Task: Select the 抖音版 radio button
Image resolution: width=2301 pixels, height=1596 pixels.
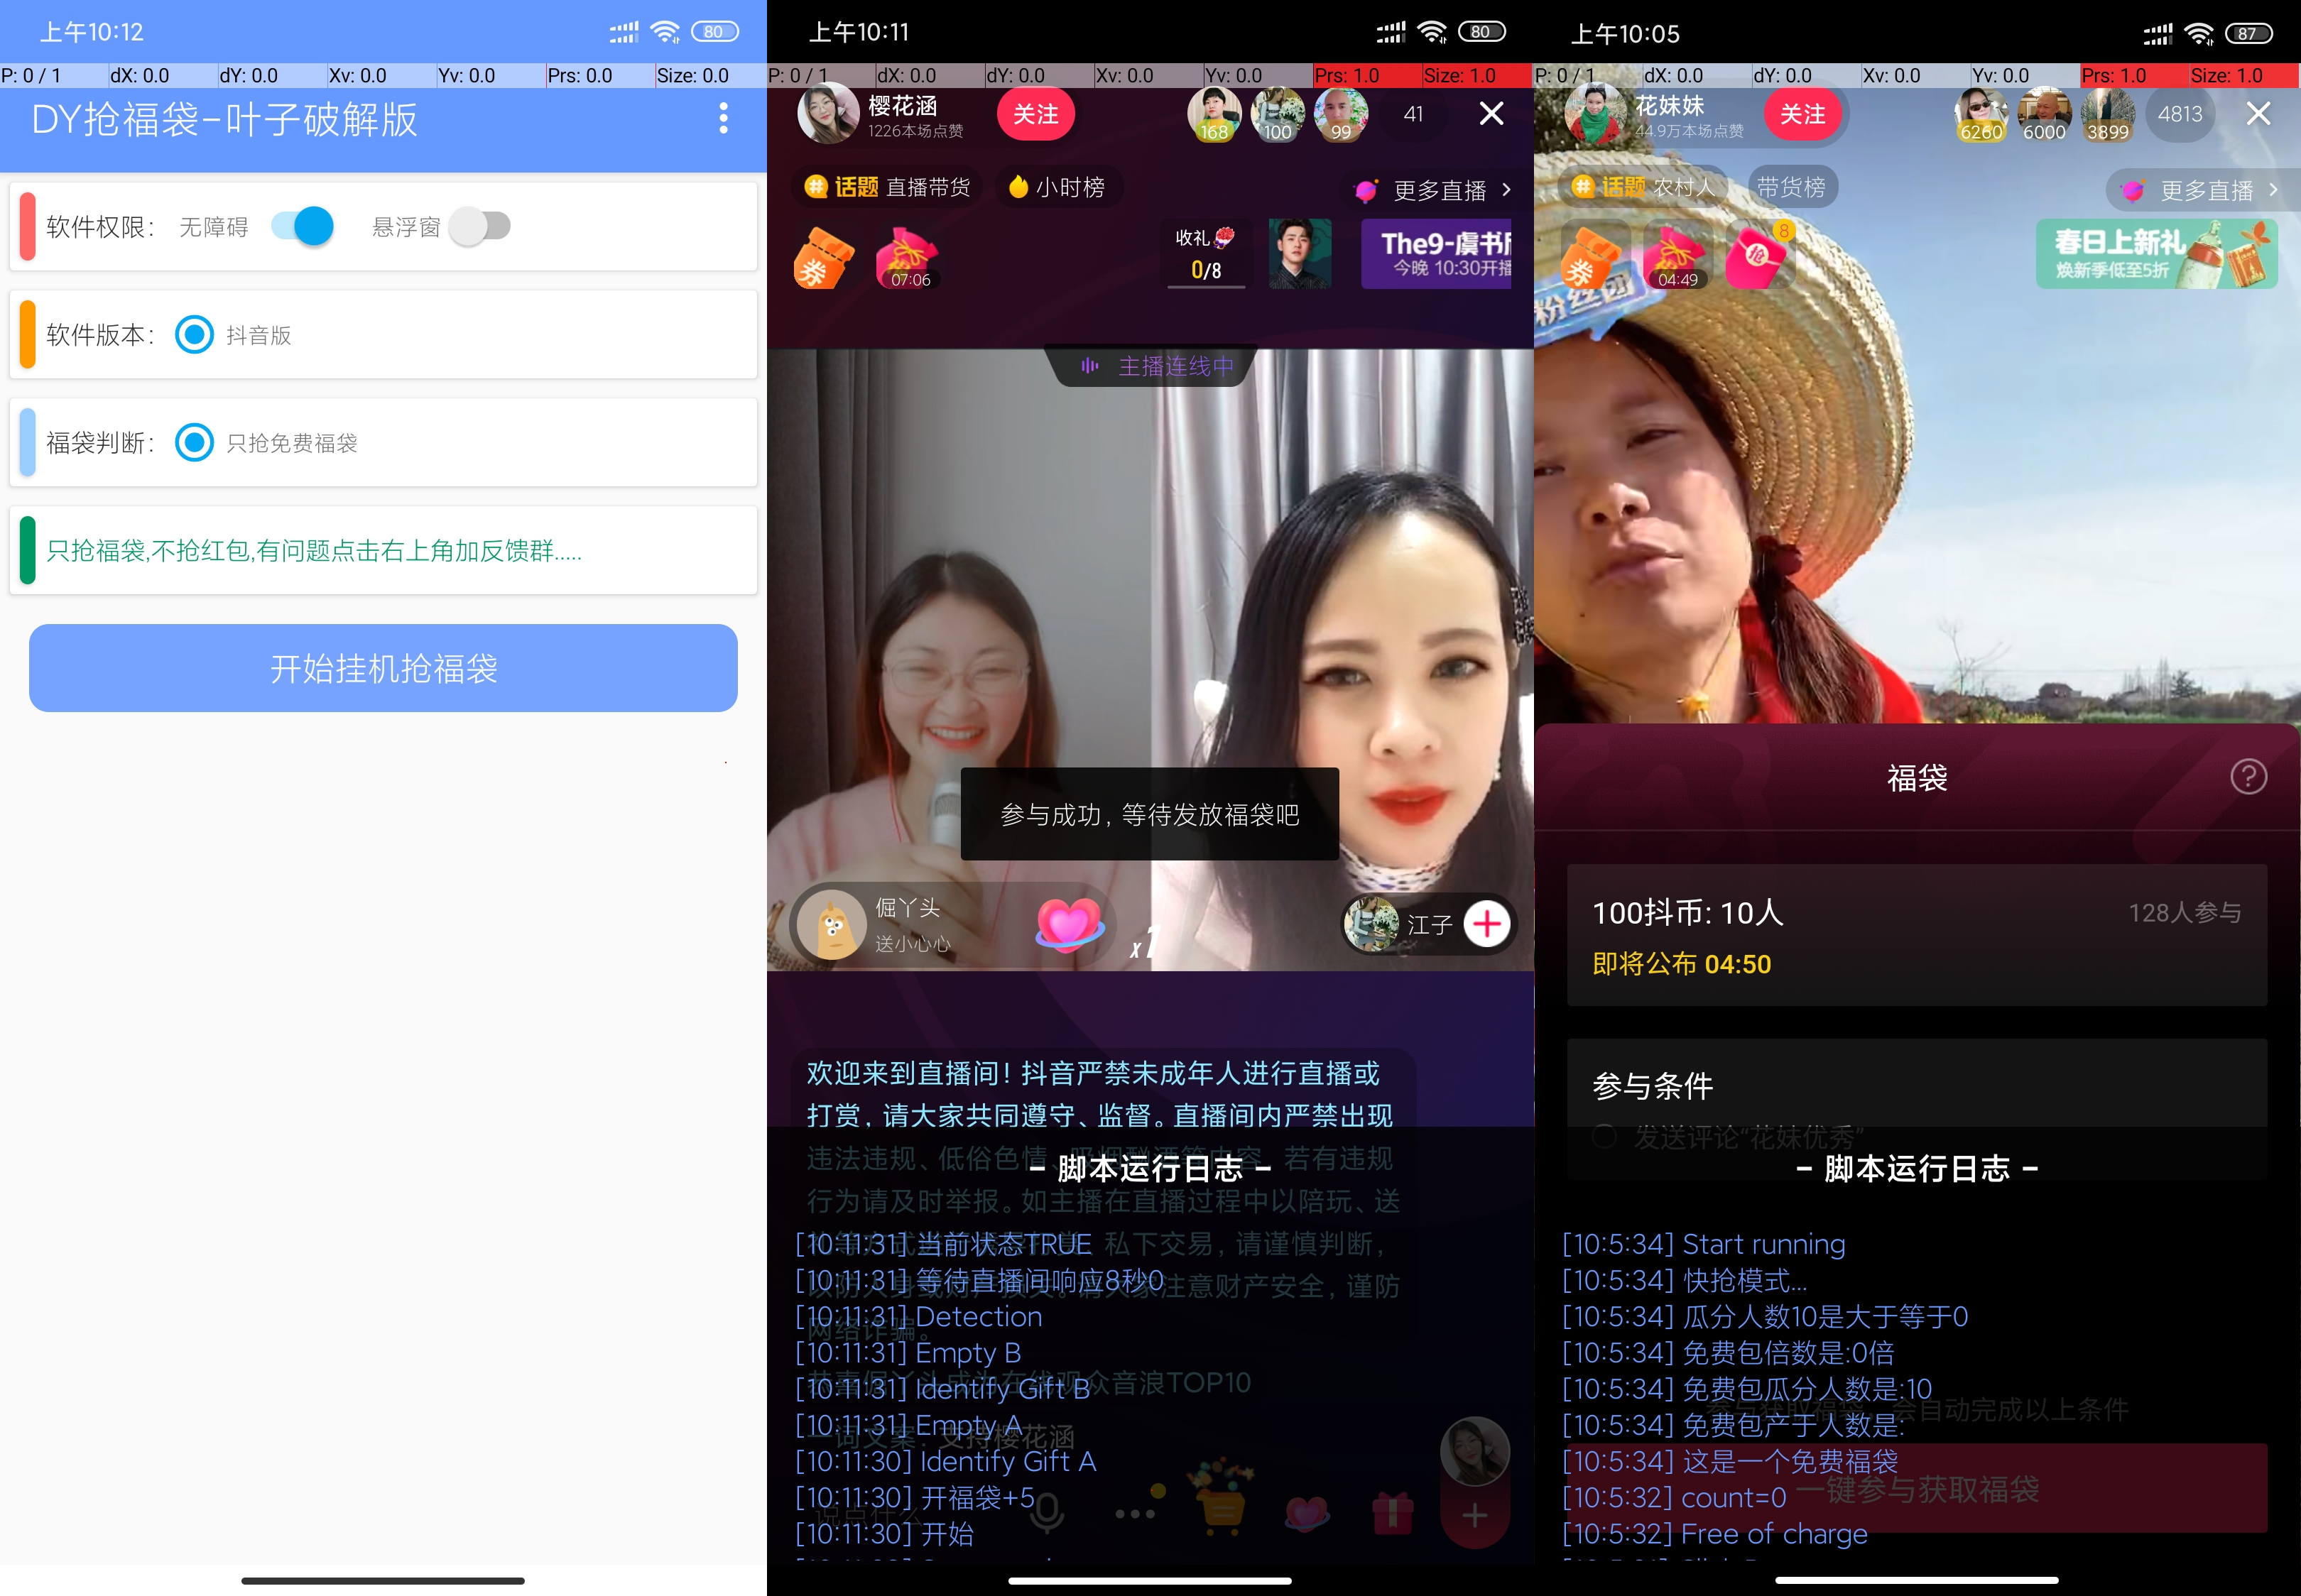Action: point(194,334)
